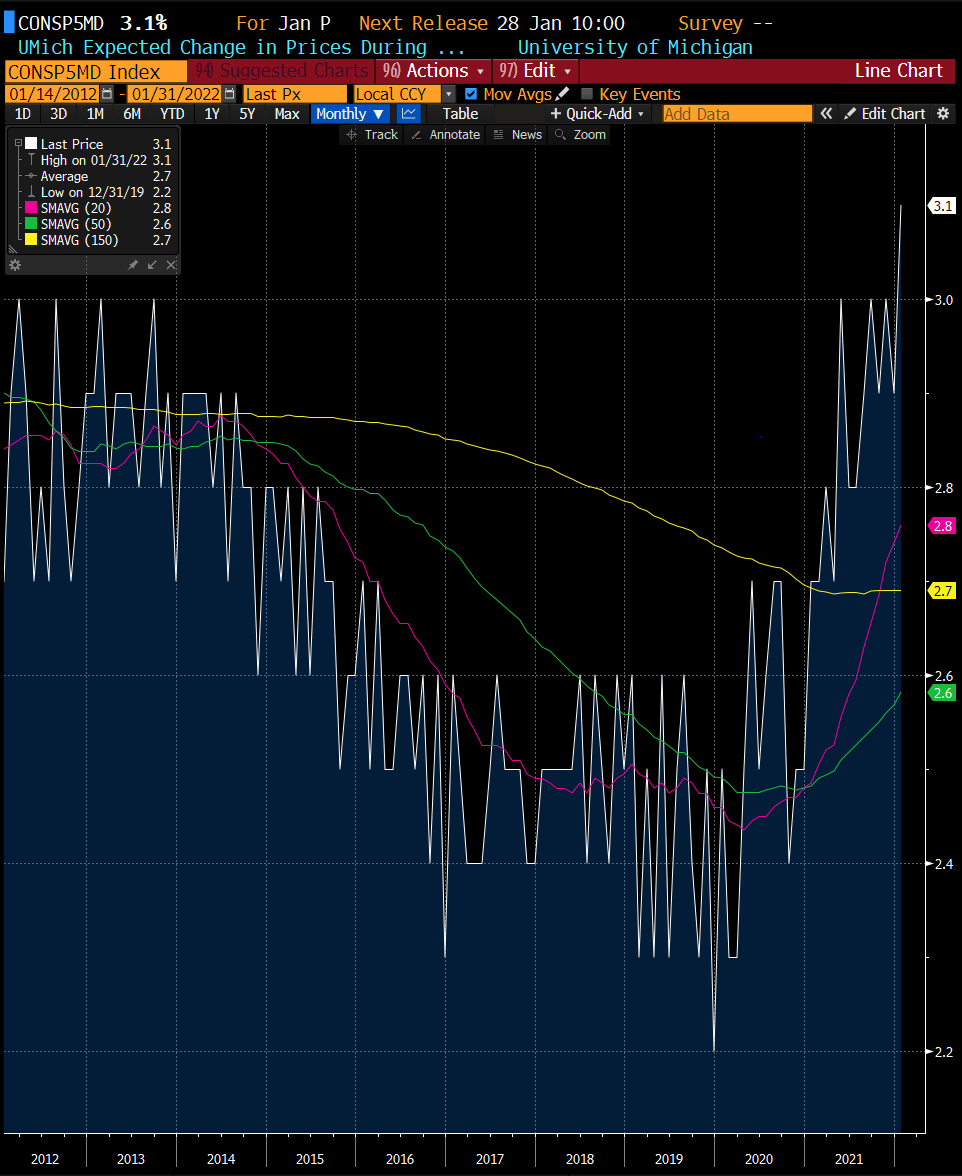This screenshot has width=962, height=1176.
Task: Click the CONSP5MD Index ticker field
Action: coord(96,72)
